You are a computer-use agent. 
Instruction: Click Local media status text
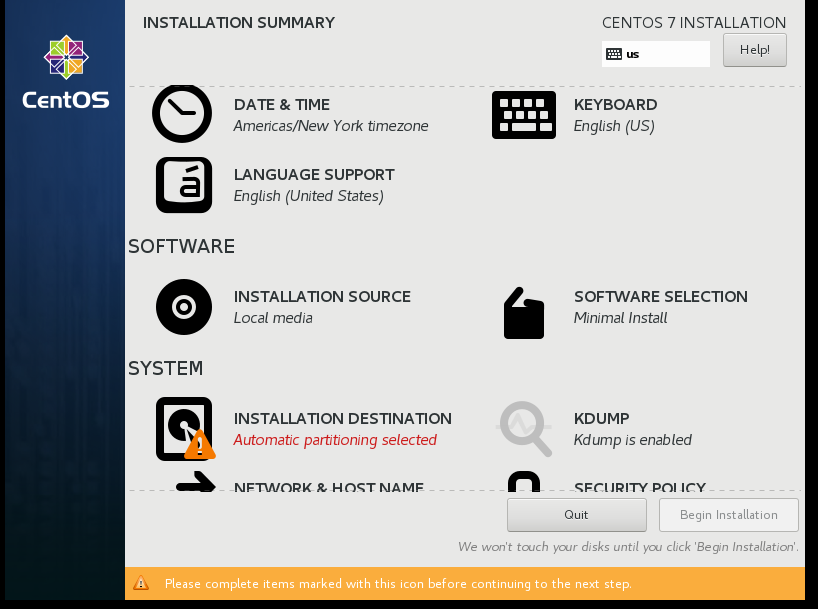coord(273,318)
